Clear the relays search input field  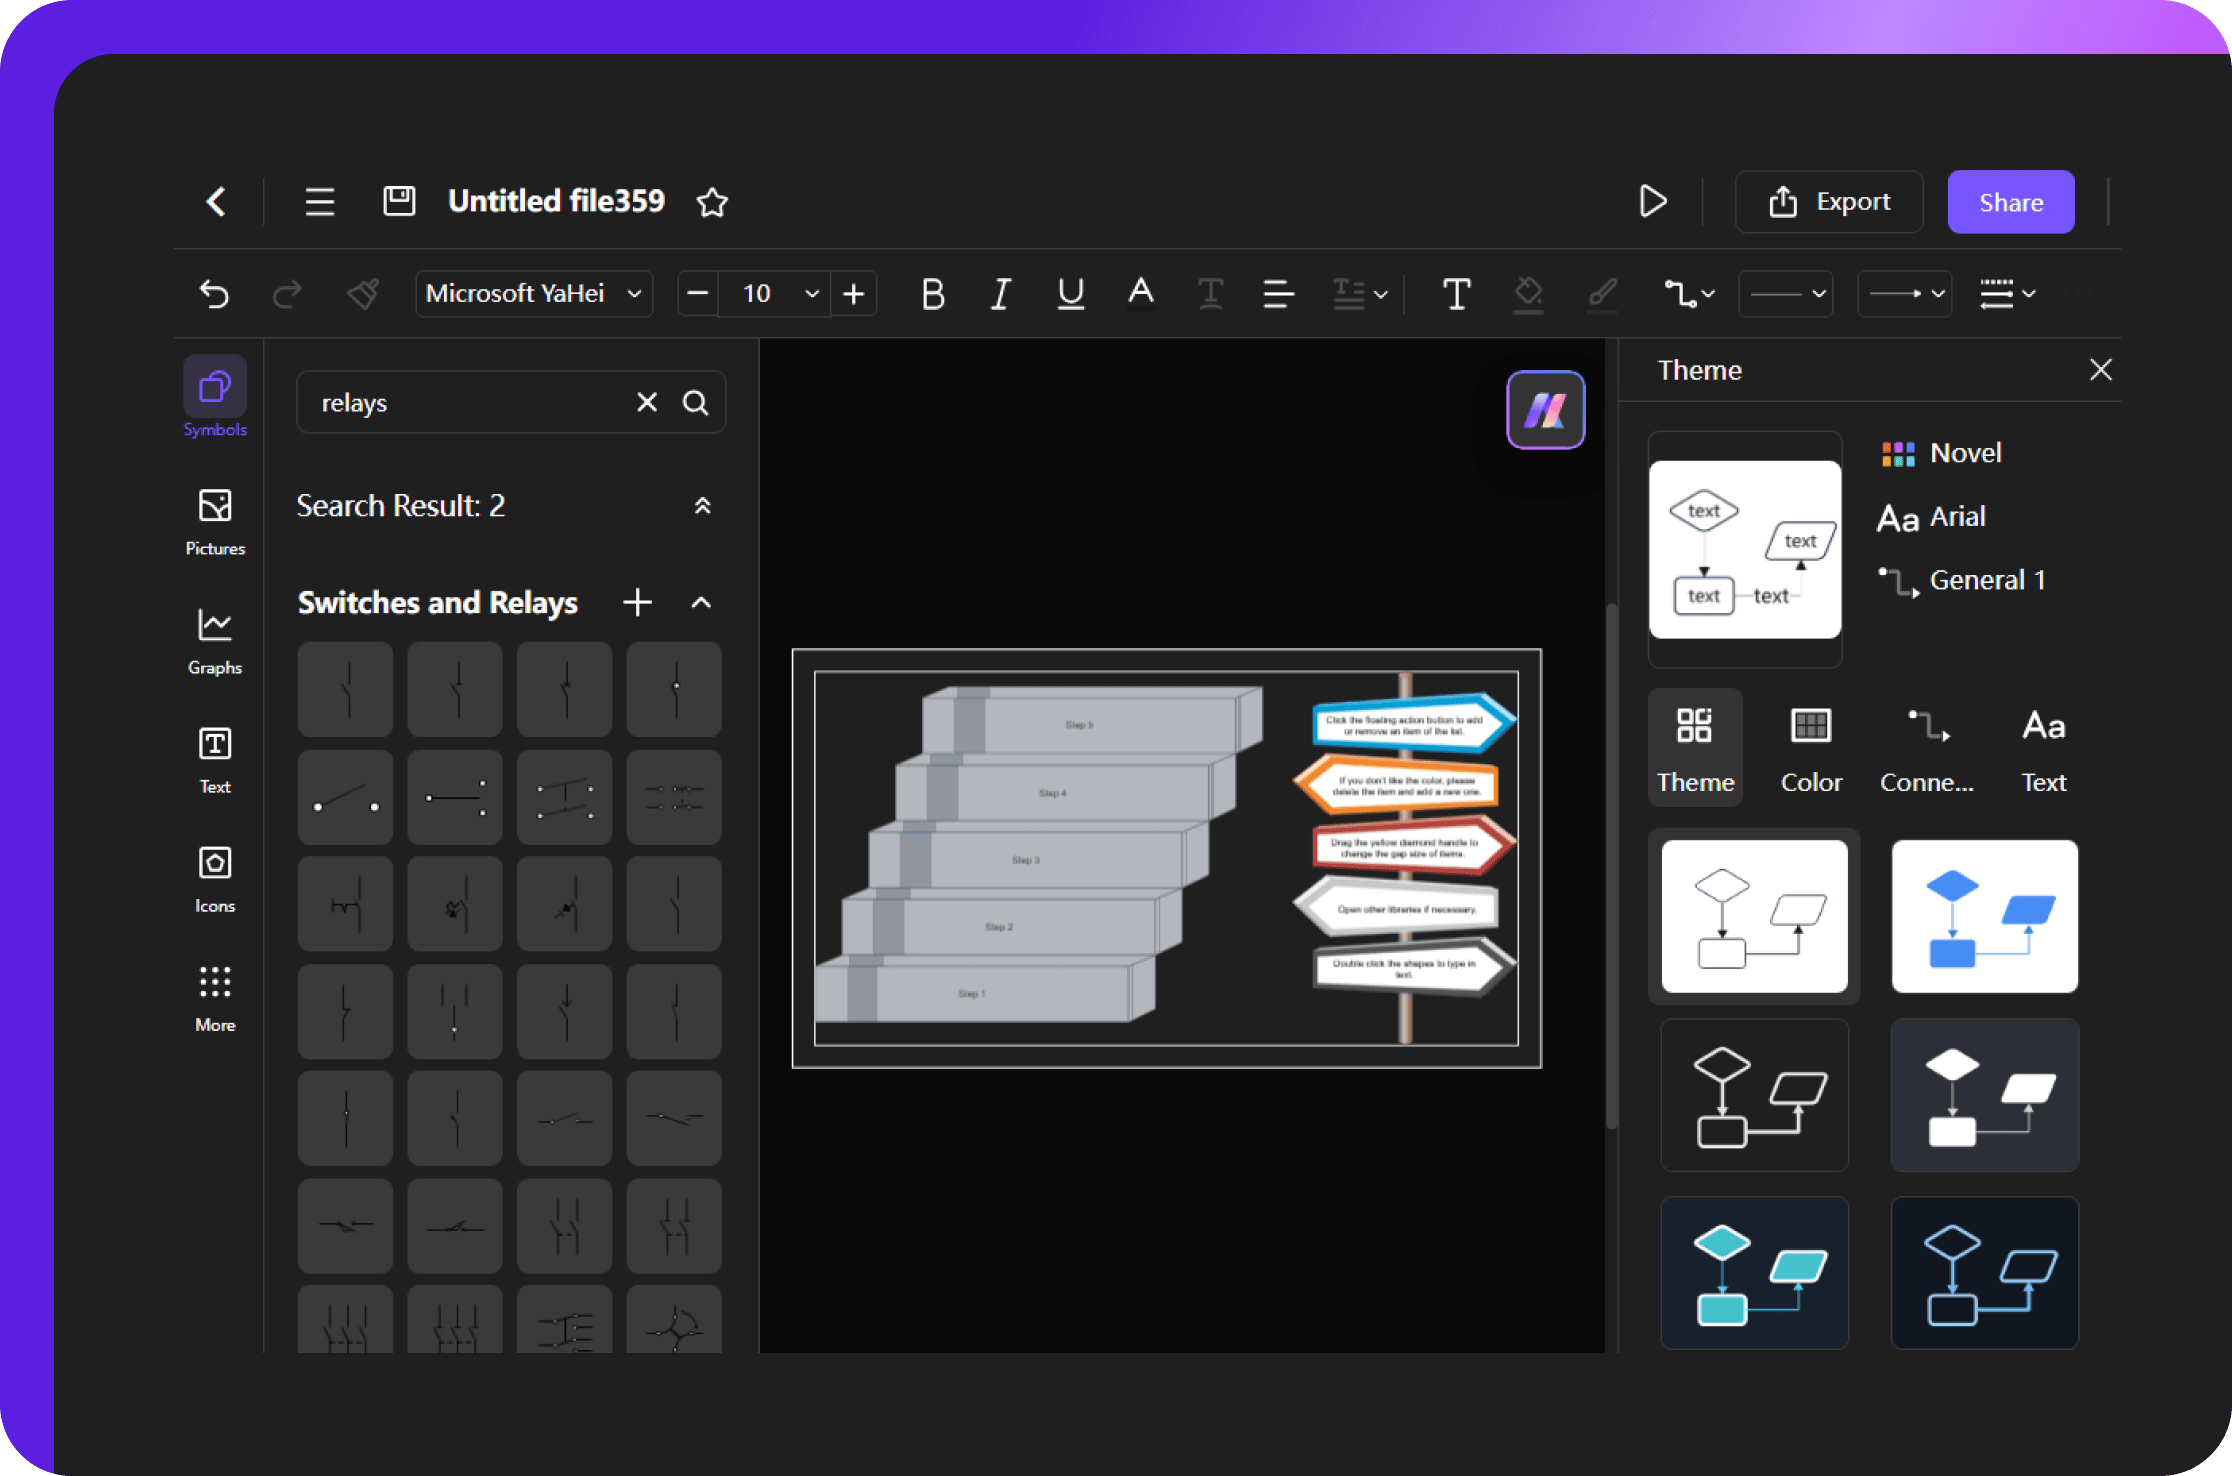click(649, 404)
